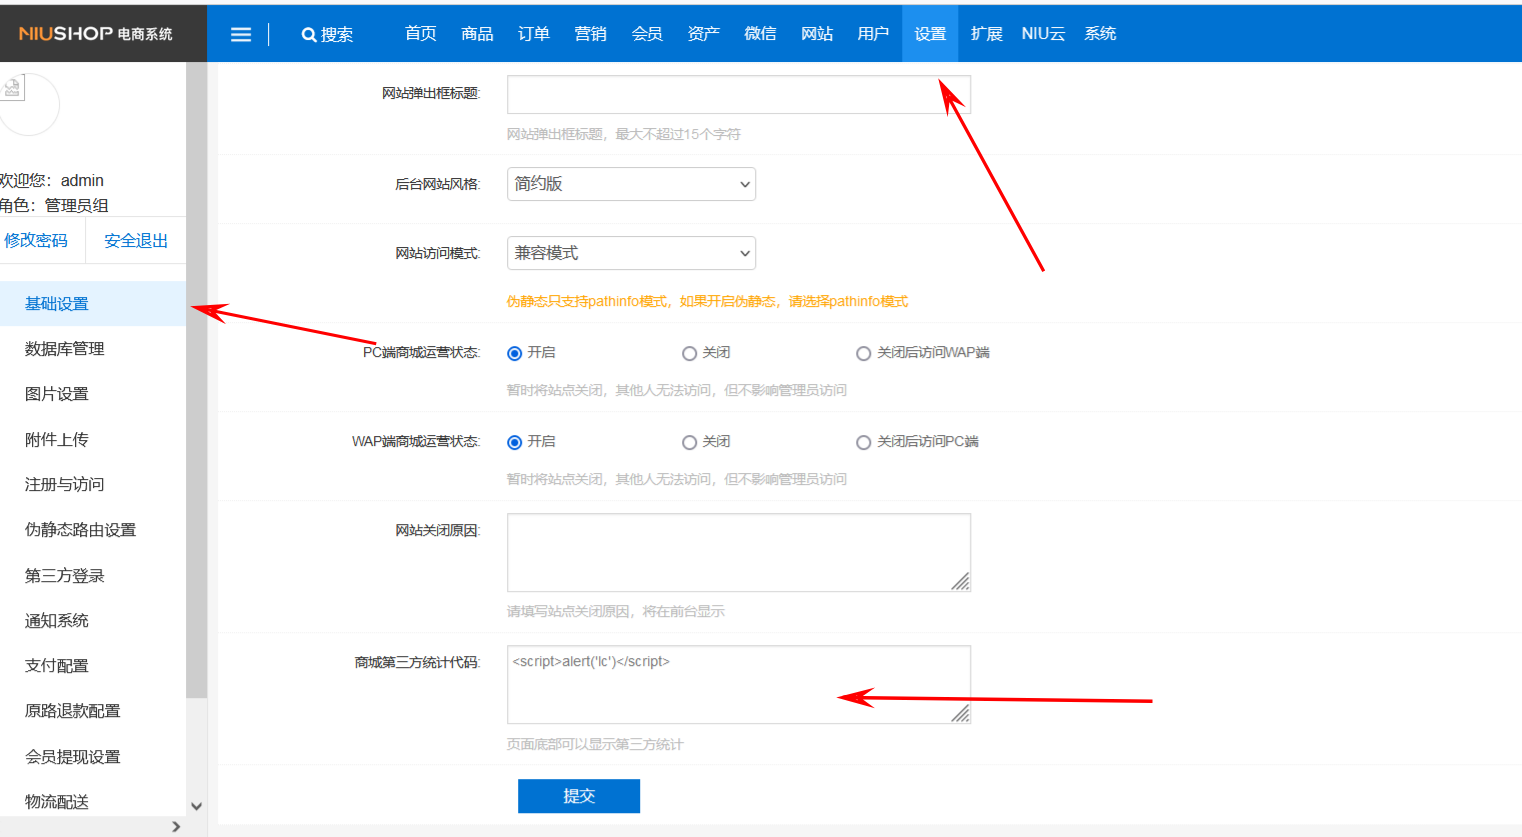Select 关闭 for PC端商城运营状态
The width and height of the screenshot is (1522, 837).
coord(689,353)
